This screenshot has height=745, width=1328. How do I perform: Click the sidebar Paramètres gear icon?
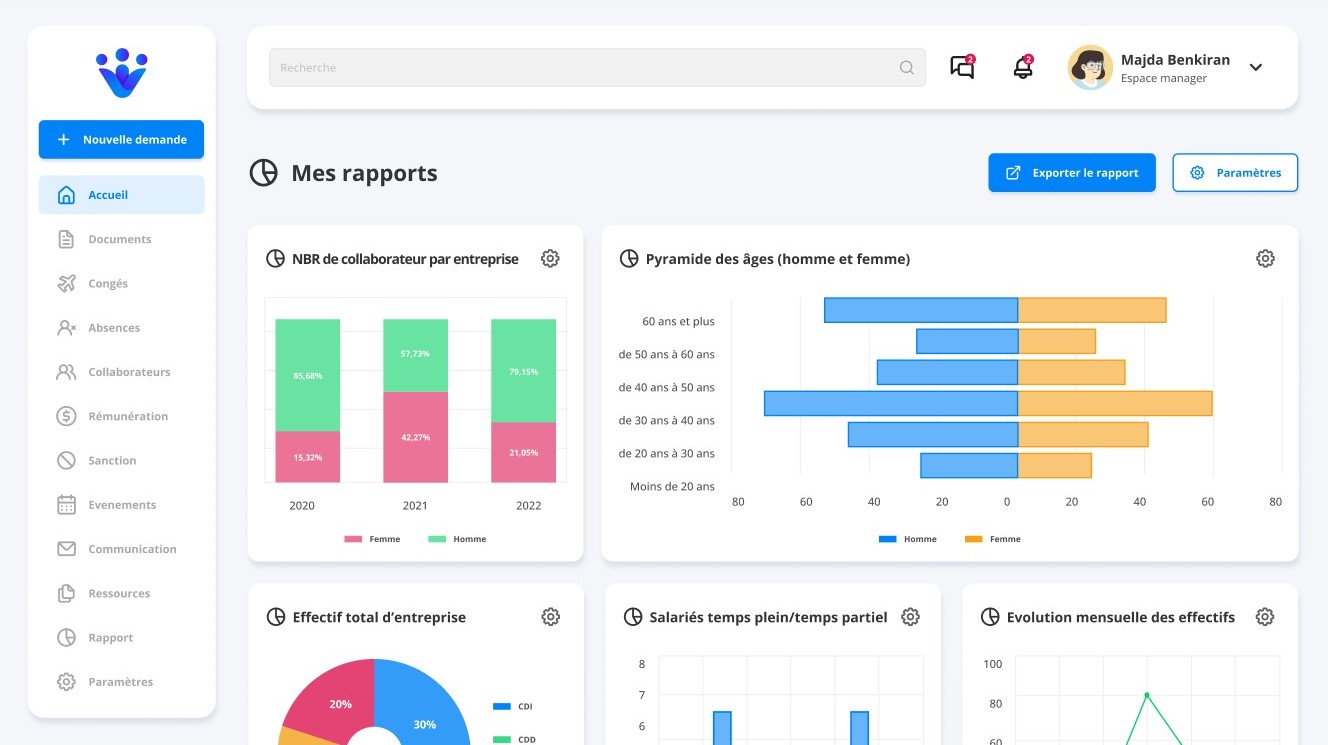point(66,682)
